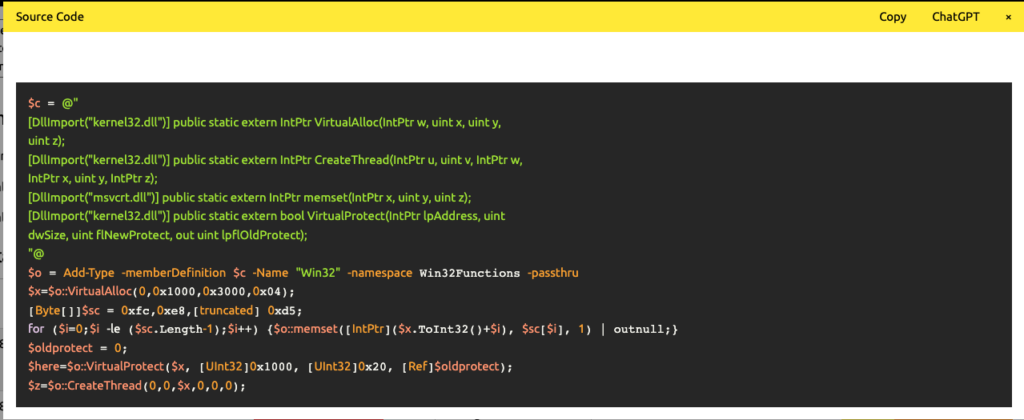This screenshot has height=420, width=1024.
Task: Click the msvcrt.dll memset declaration line
Action: click(249, 197)
